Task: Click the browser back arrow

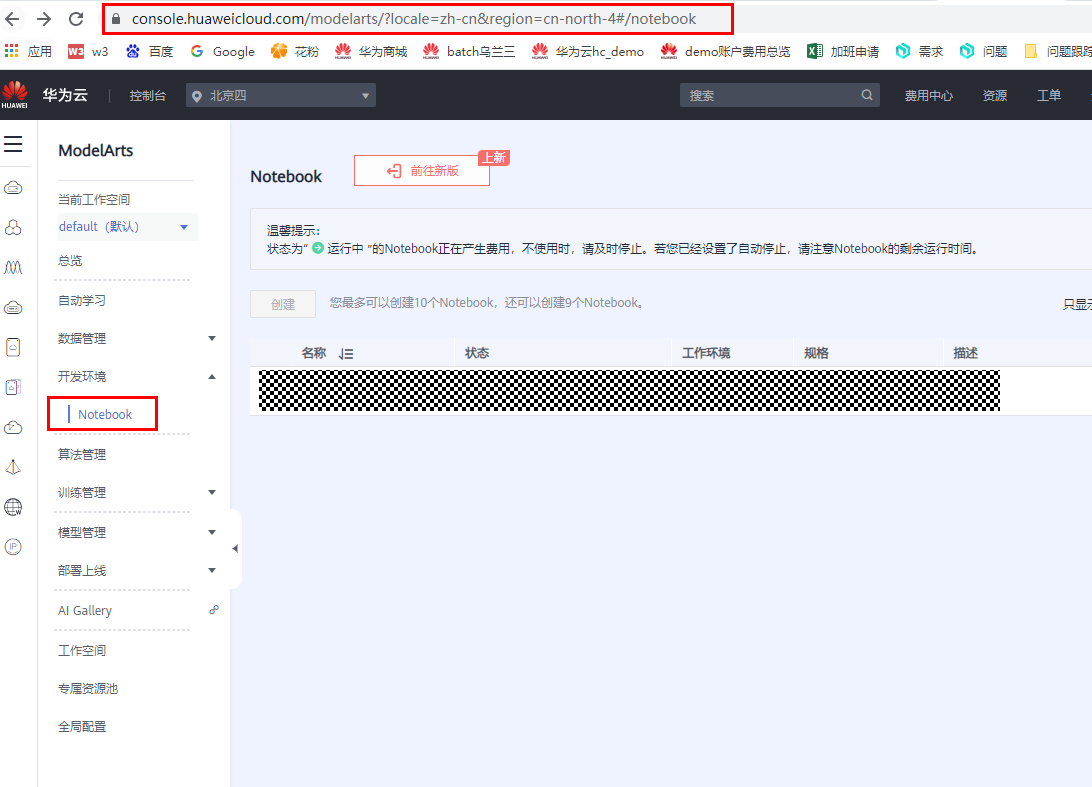Action: click(13, 19)
